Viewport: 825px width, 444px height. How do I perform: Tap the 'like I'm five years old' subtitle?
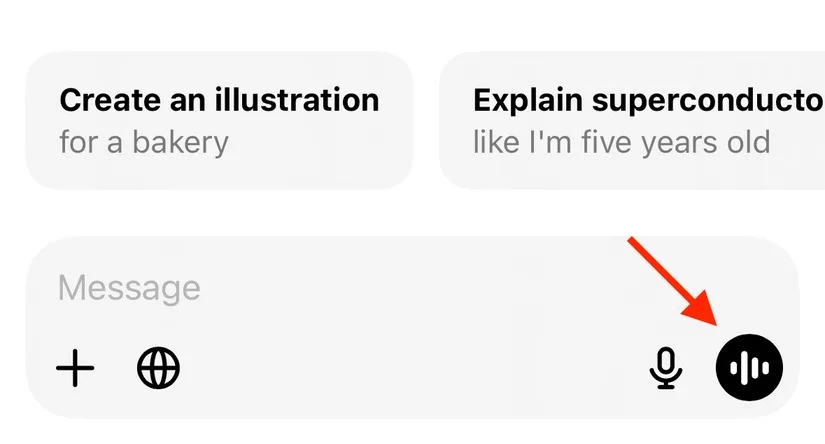point(621,143)
